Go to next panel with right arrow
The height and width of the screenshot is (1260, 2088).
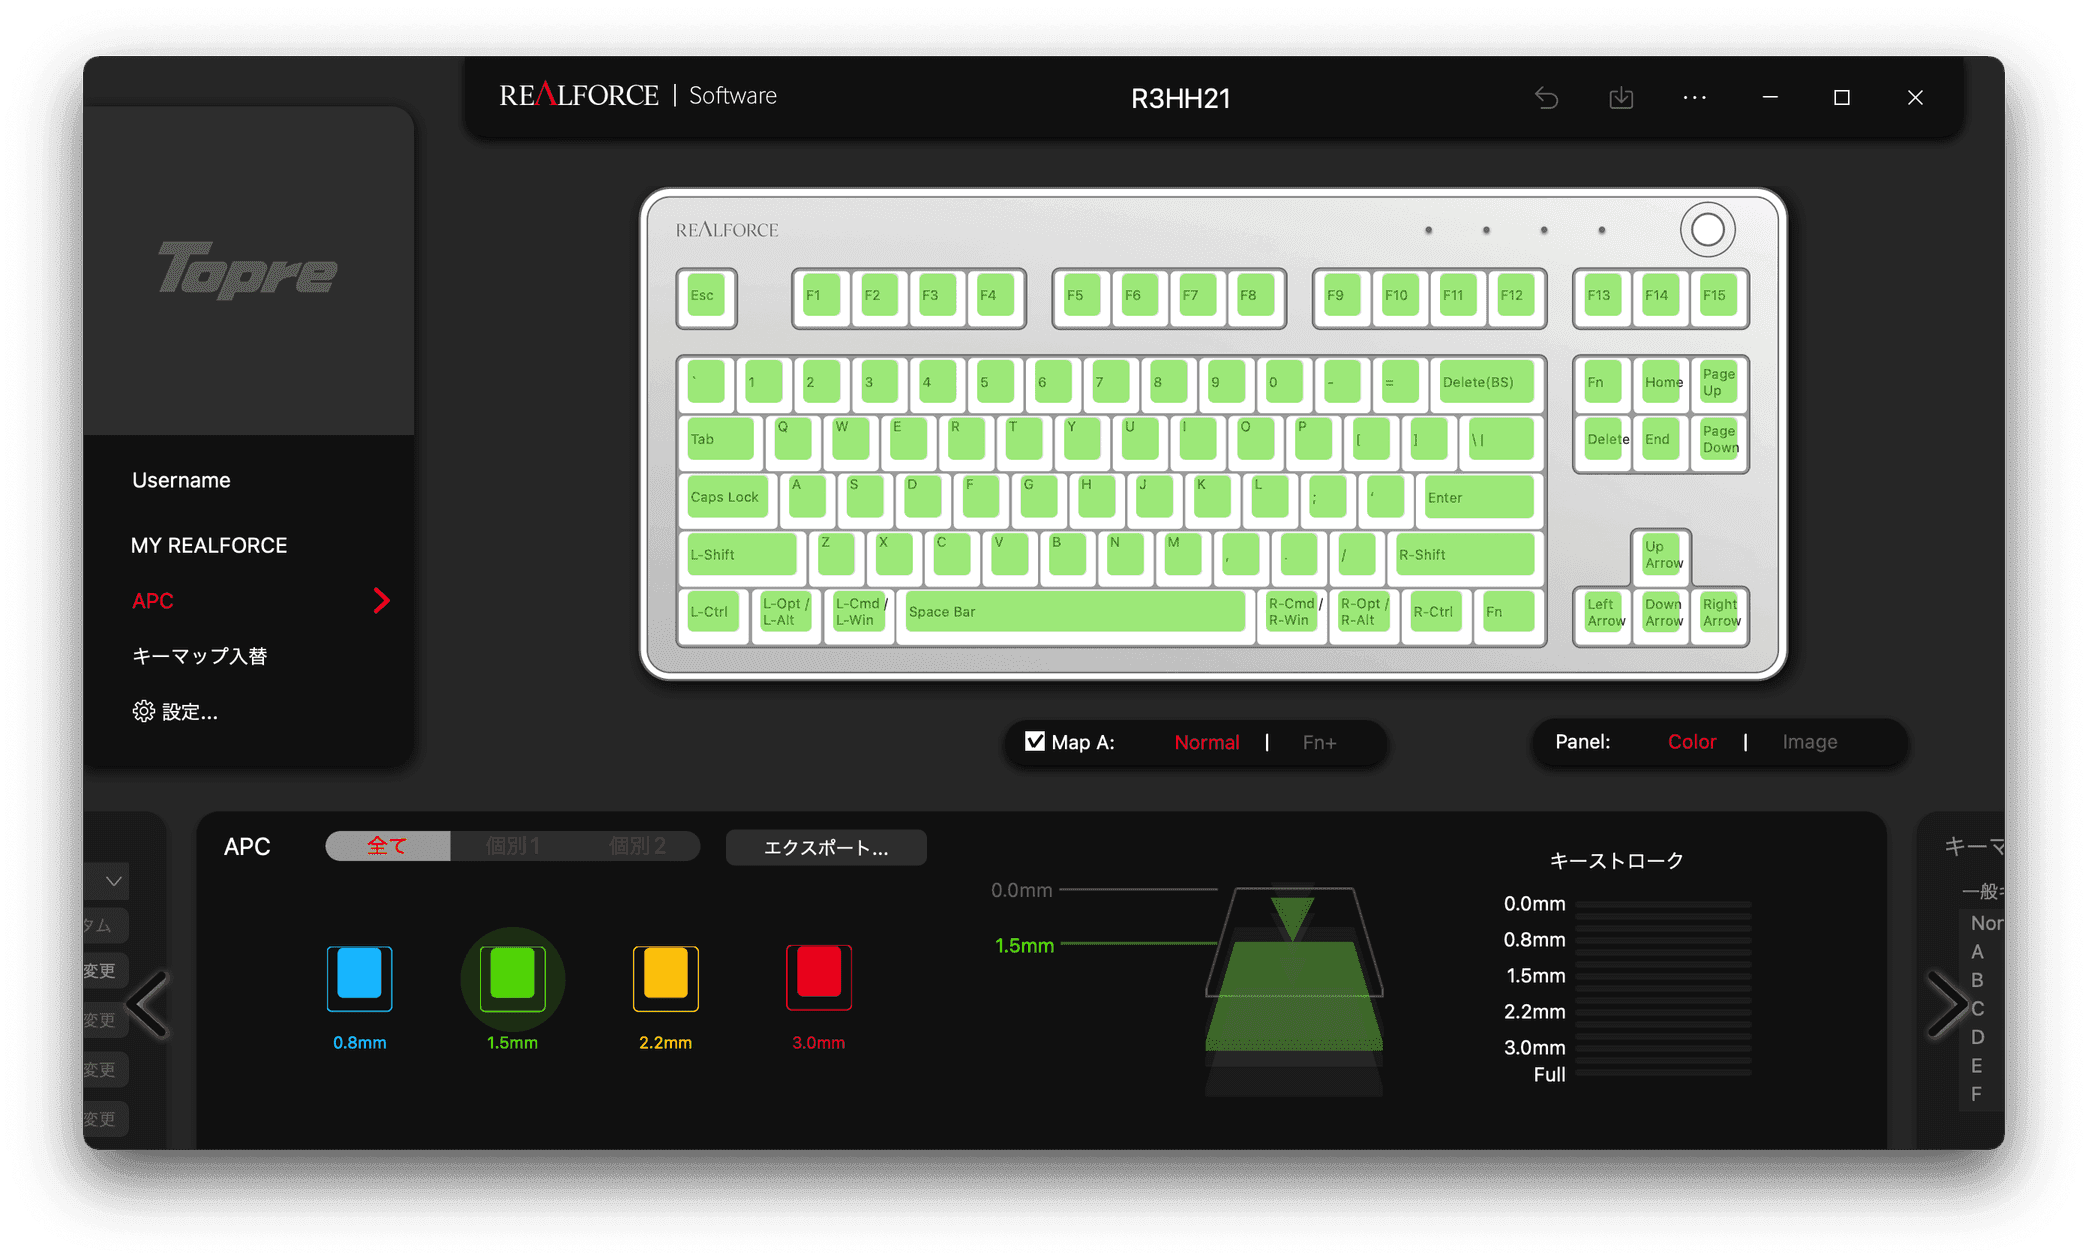coord(1947,1003)
